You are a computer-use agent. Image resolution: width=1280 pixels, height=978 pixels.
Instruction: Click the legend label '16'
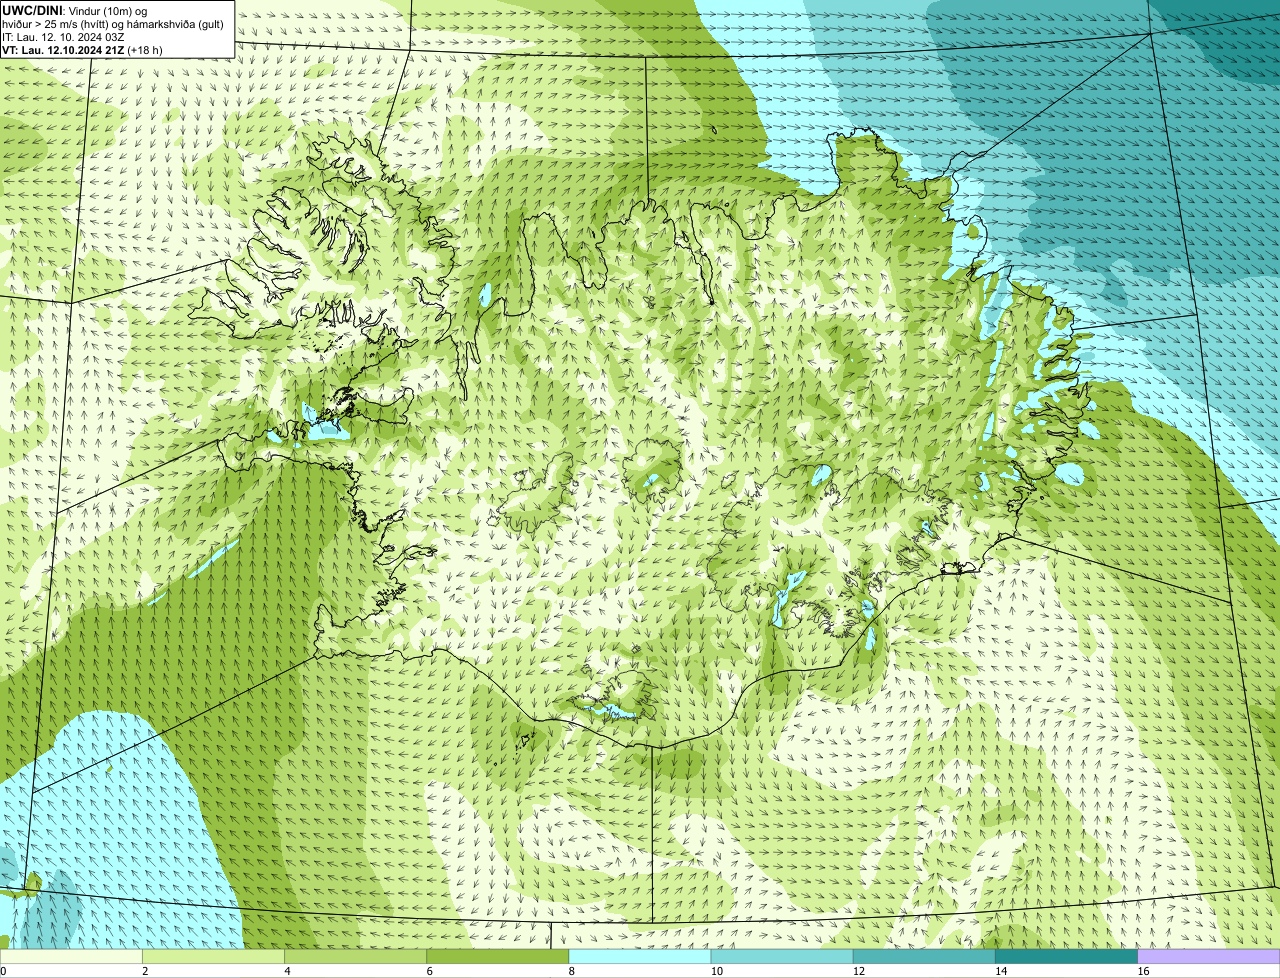point(1142,971)
